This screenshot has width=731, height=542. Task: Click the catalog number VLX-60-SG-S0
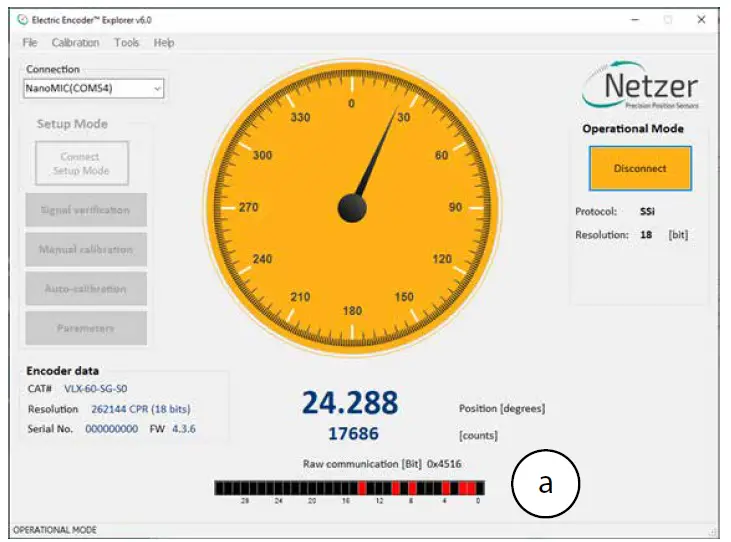(96, 389)
